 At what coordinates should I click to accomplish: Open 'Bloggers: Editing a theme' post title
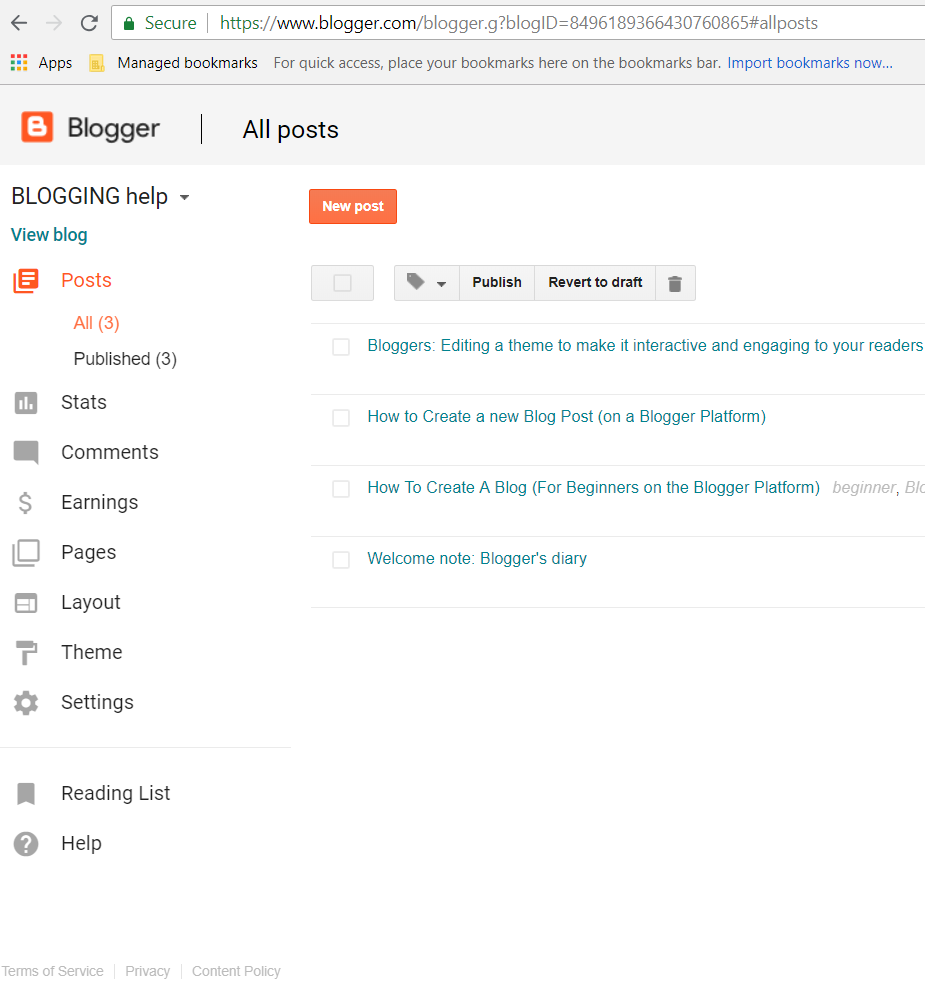click(x=645, y=346)
